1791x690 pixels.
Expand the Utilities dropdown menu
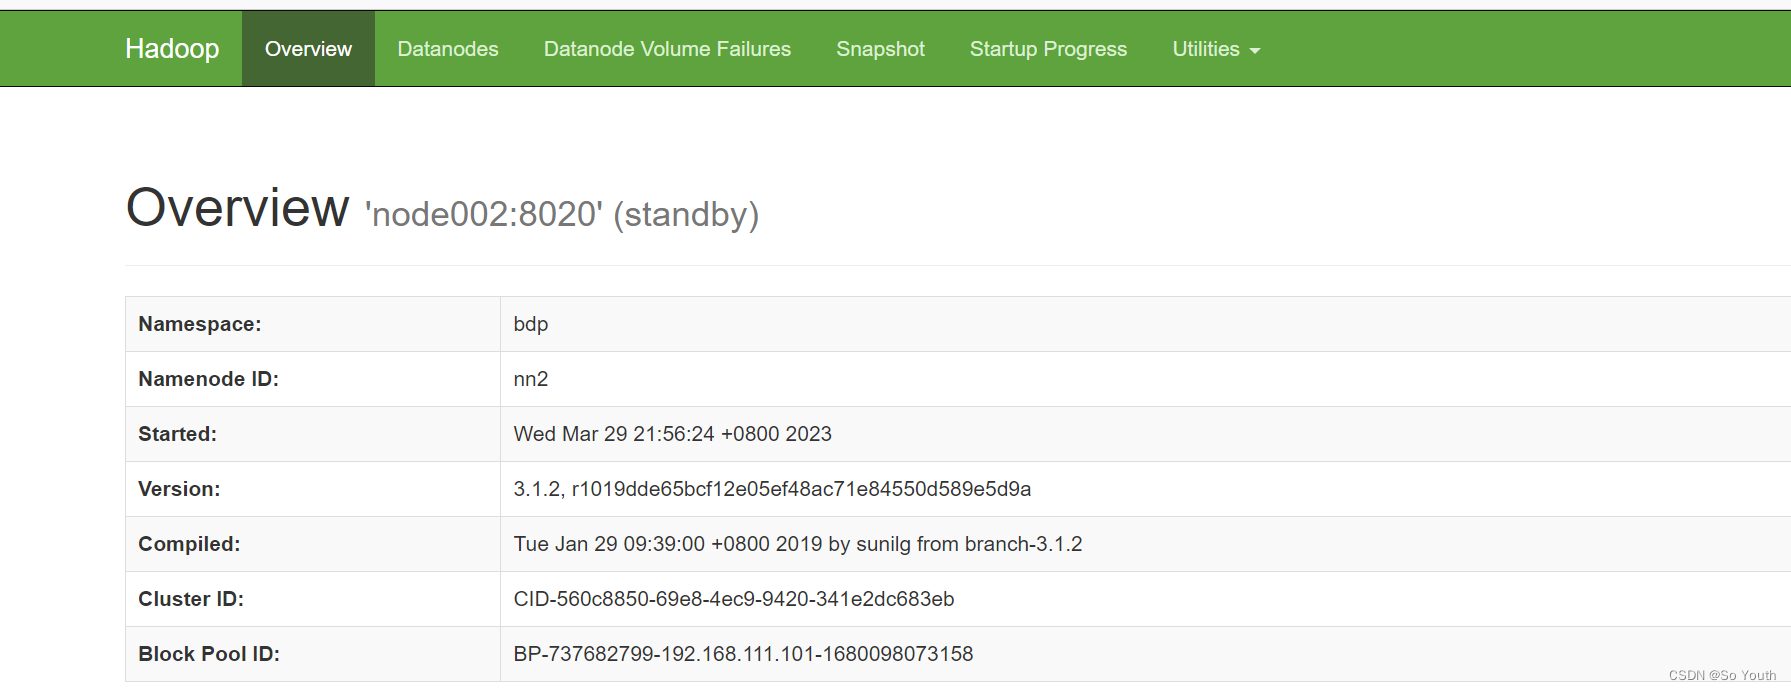pyautogui.click(x=1216, y=49)
